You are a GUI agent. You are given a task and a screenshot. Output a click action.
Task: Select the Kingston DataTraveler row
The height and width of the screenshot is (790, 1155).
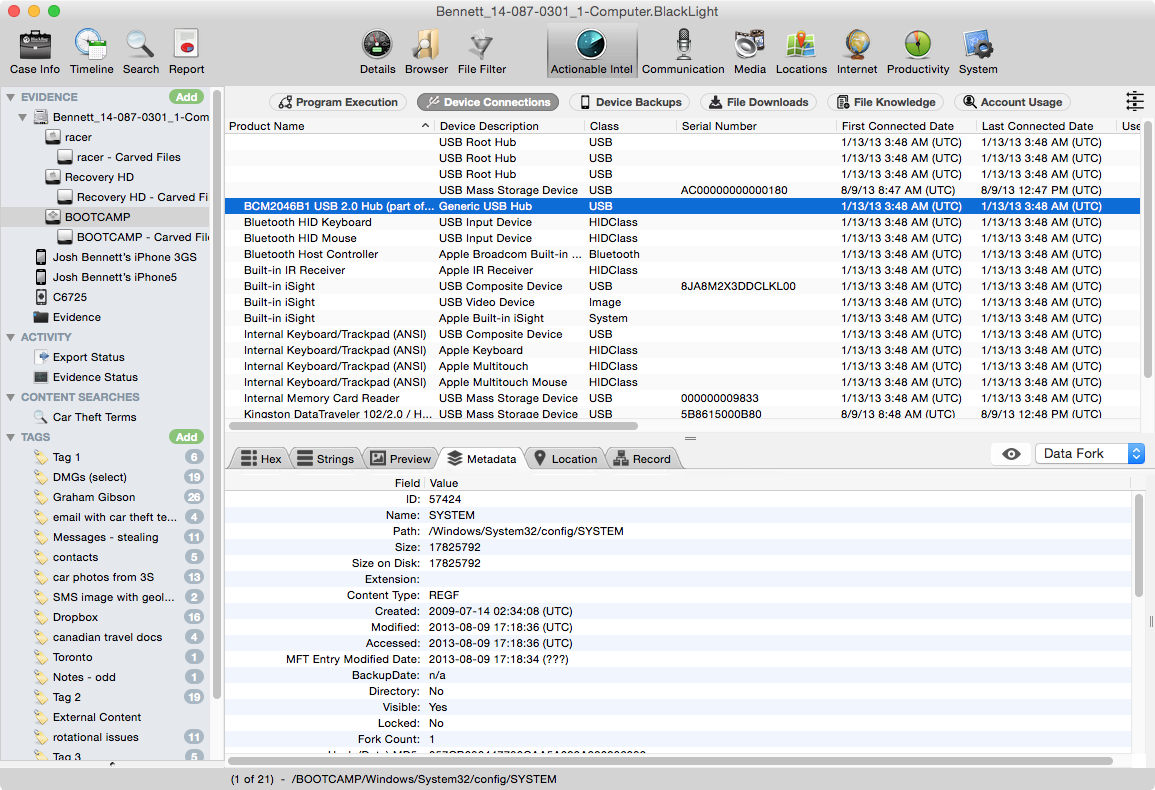click(x=338, y=414)
